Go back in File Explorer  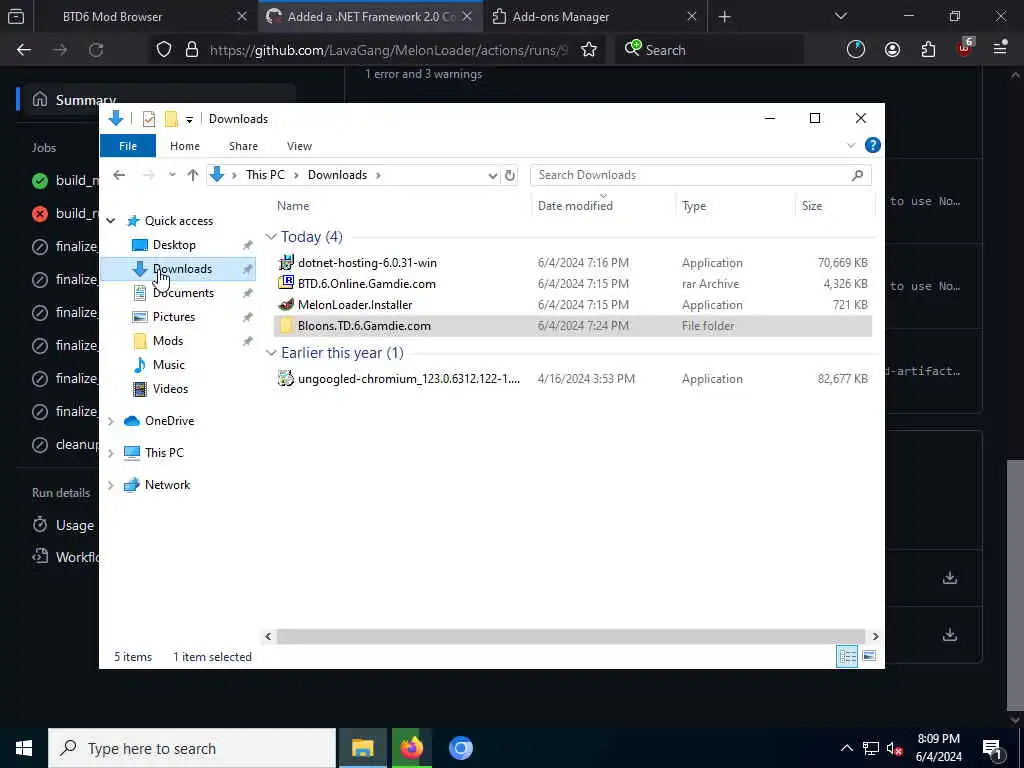tap(119, 175)
